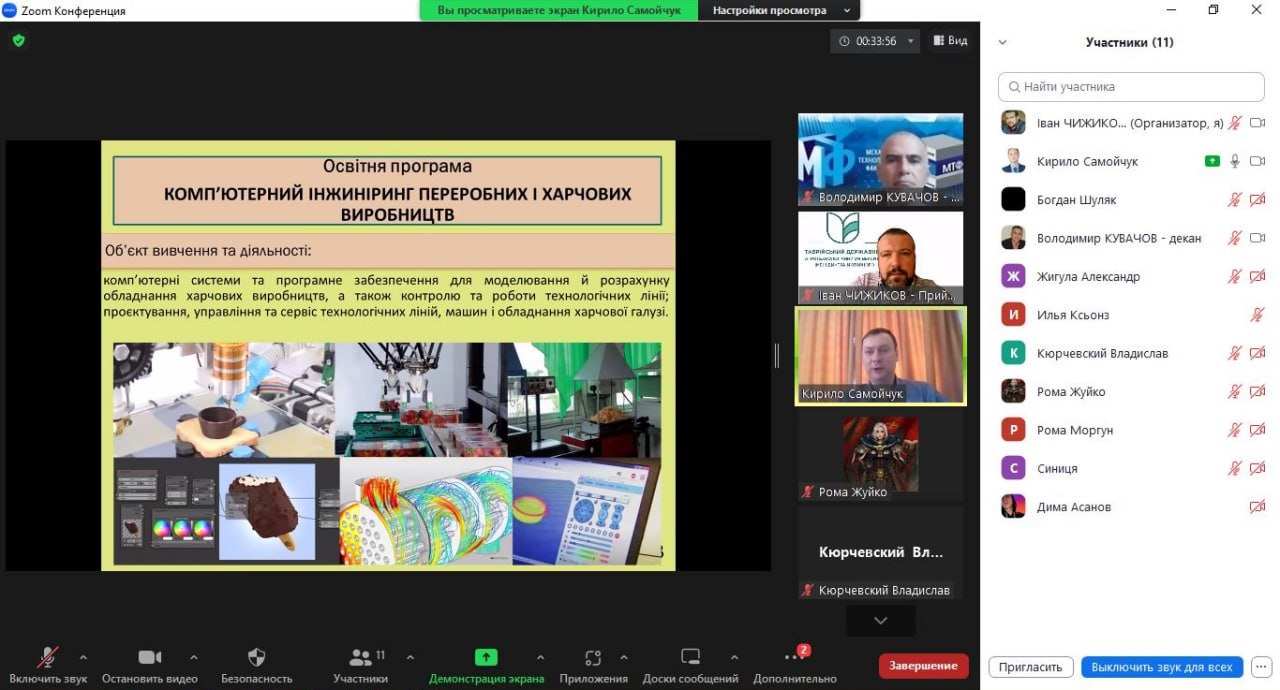Viewport: 1280px width, 690px height.
Task: Click muted mic icon for Рома Жуйко
Action: click(1235, 392)
